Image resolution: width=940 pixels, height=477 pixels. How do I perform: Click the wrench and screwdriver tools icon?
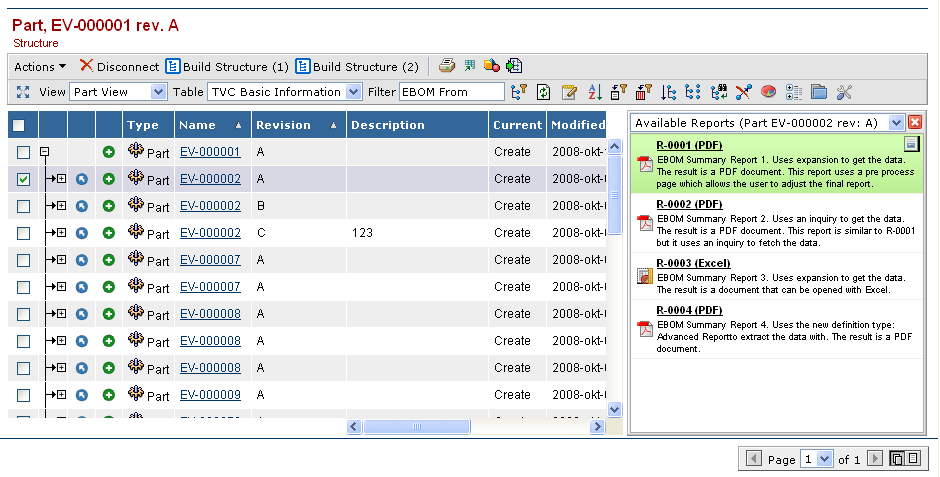pos(843,92)
